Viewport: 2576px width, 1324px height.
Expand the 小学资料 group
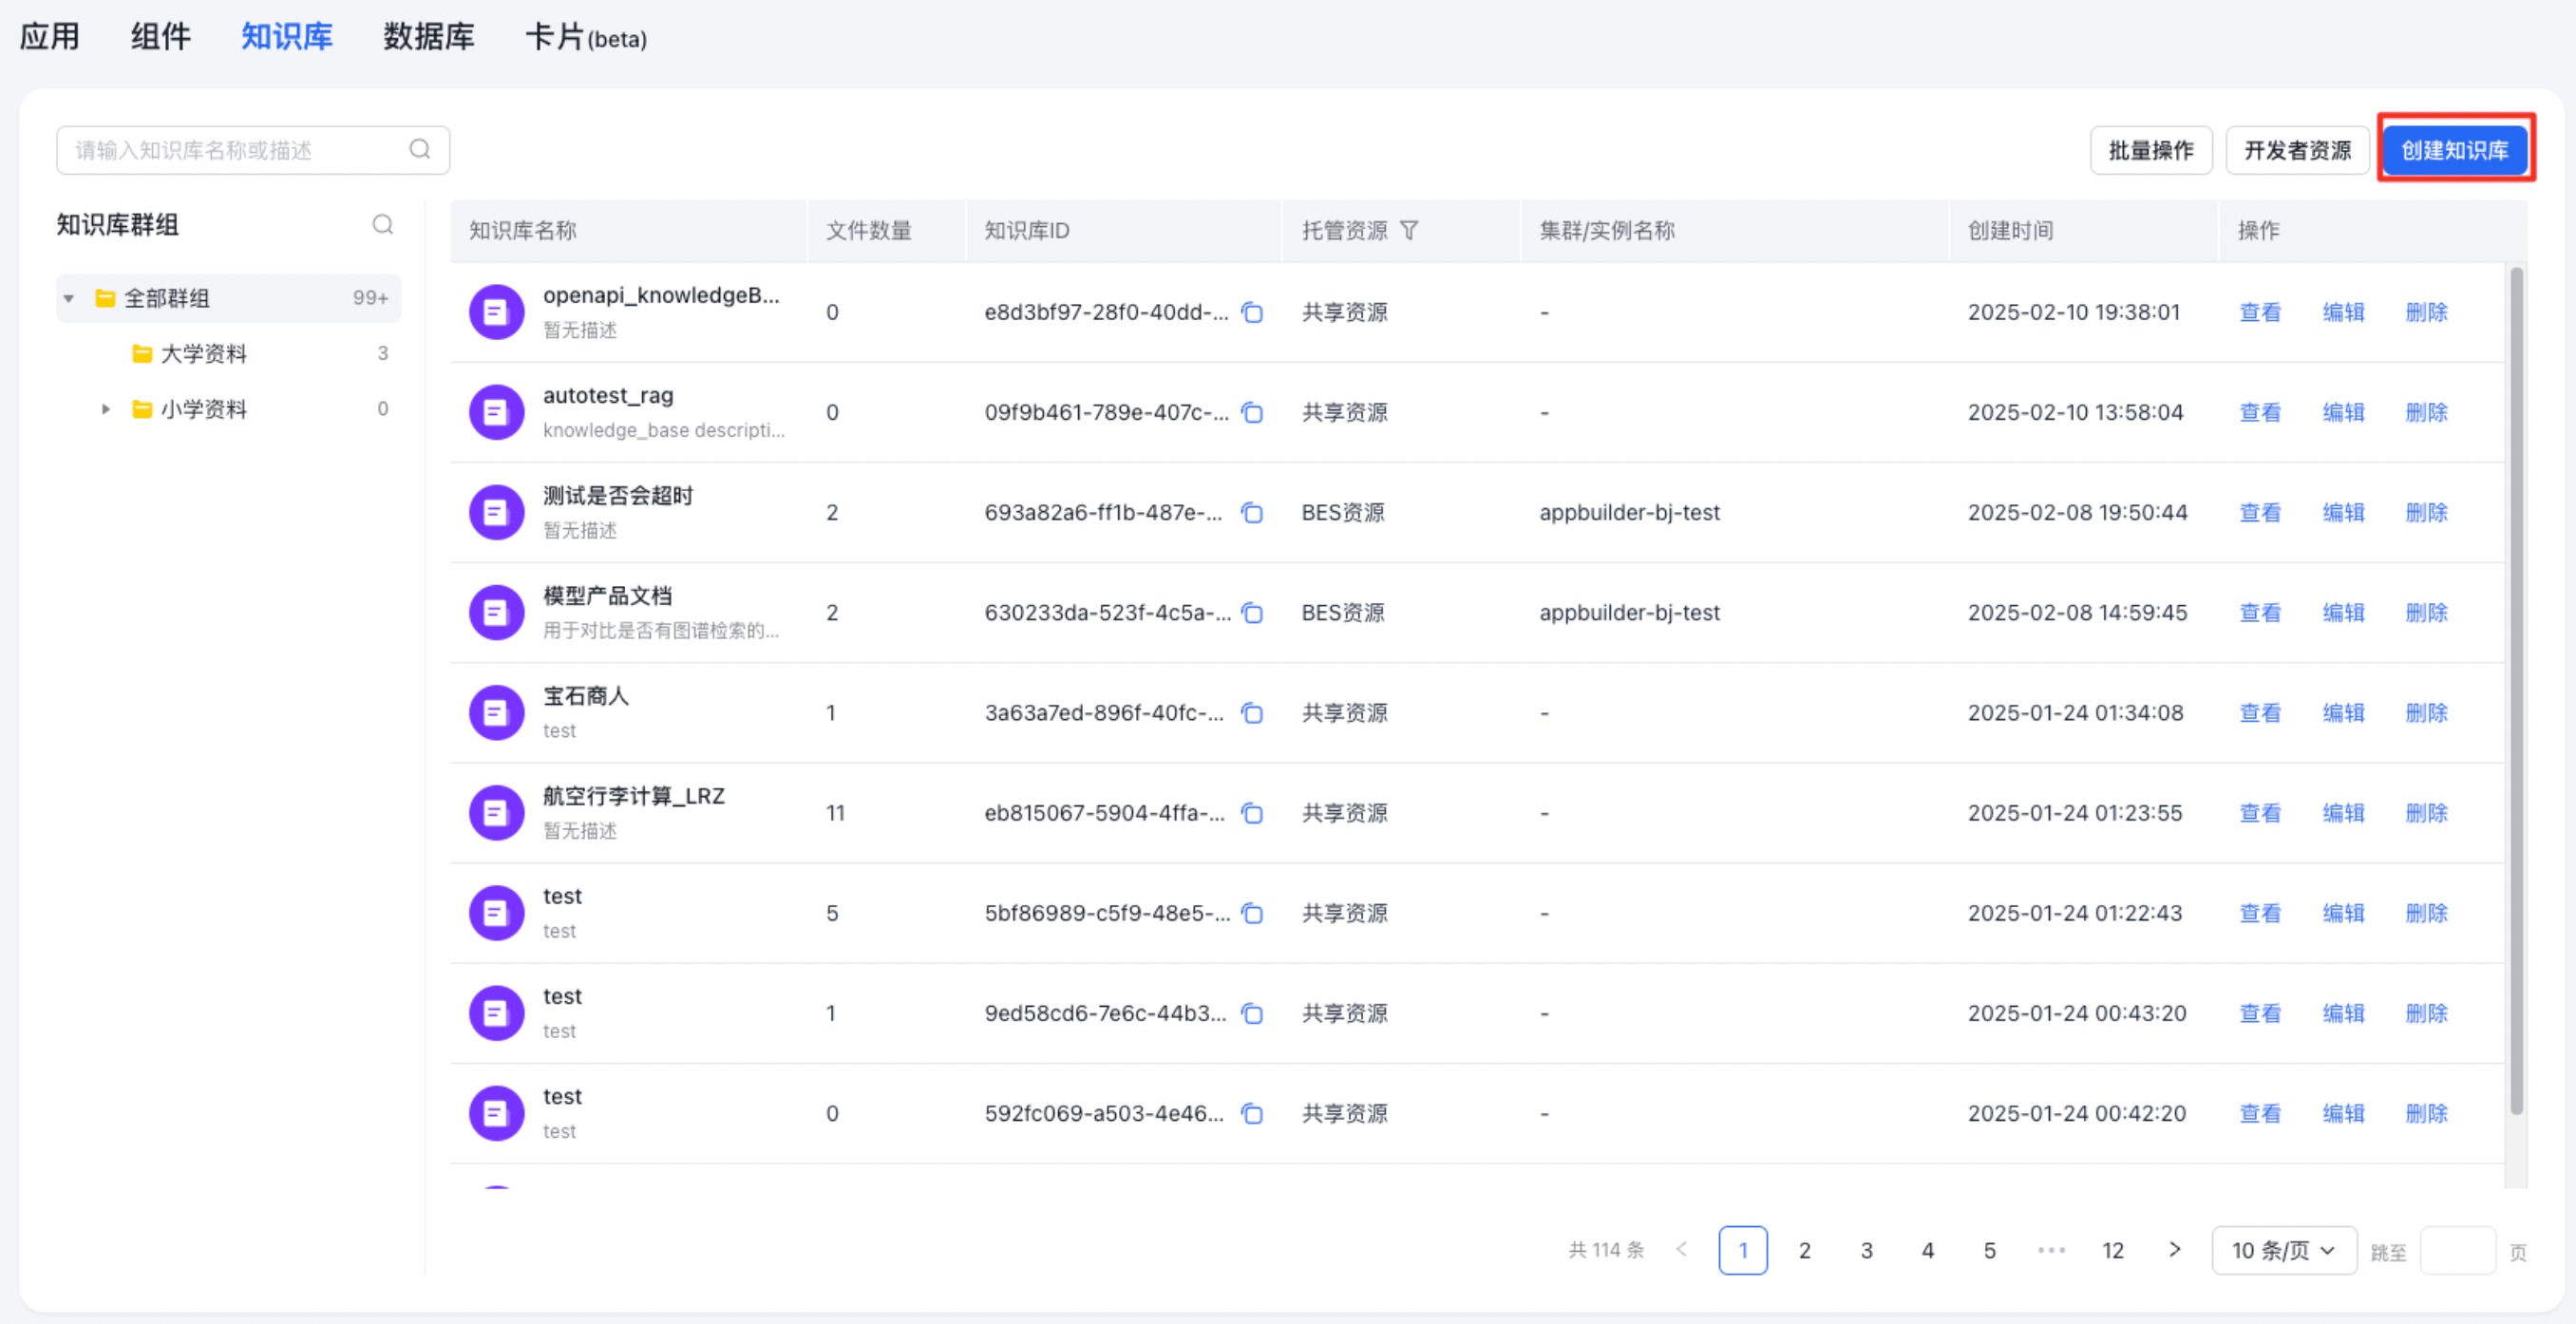point(105,409)
